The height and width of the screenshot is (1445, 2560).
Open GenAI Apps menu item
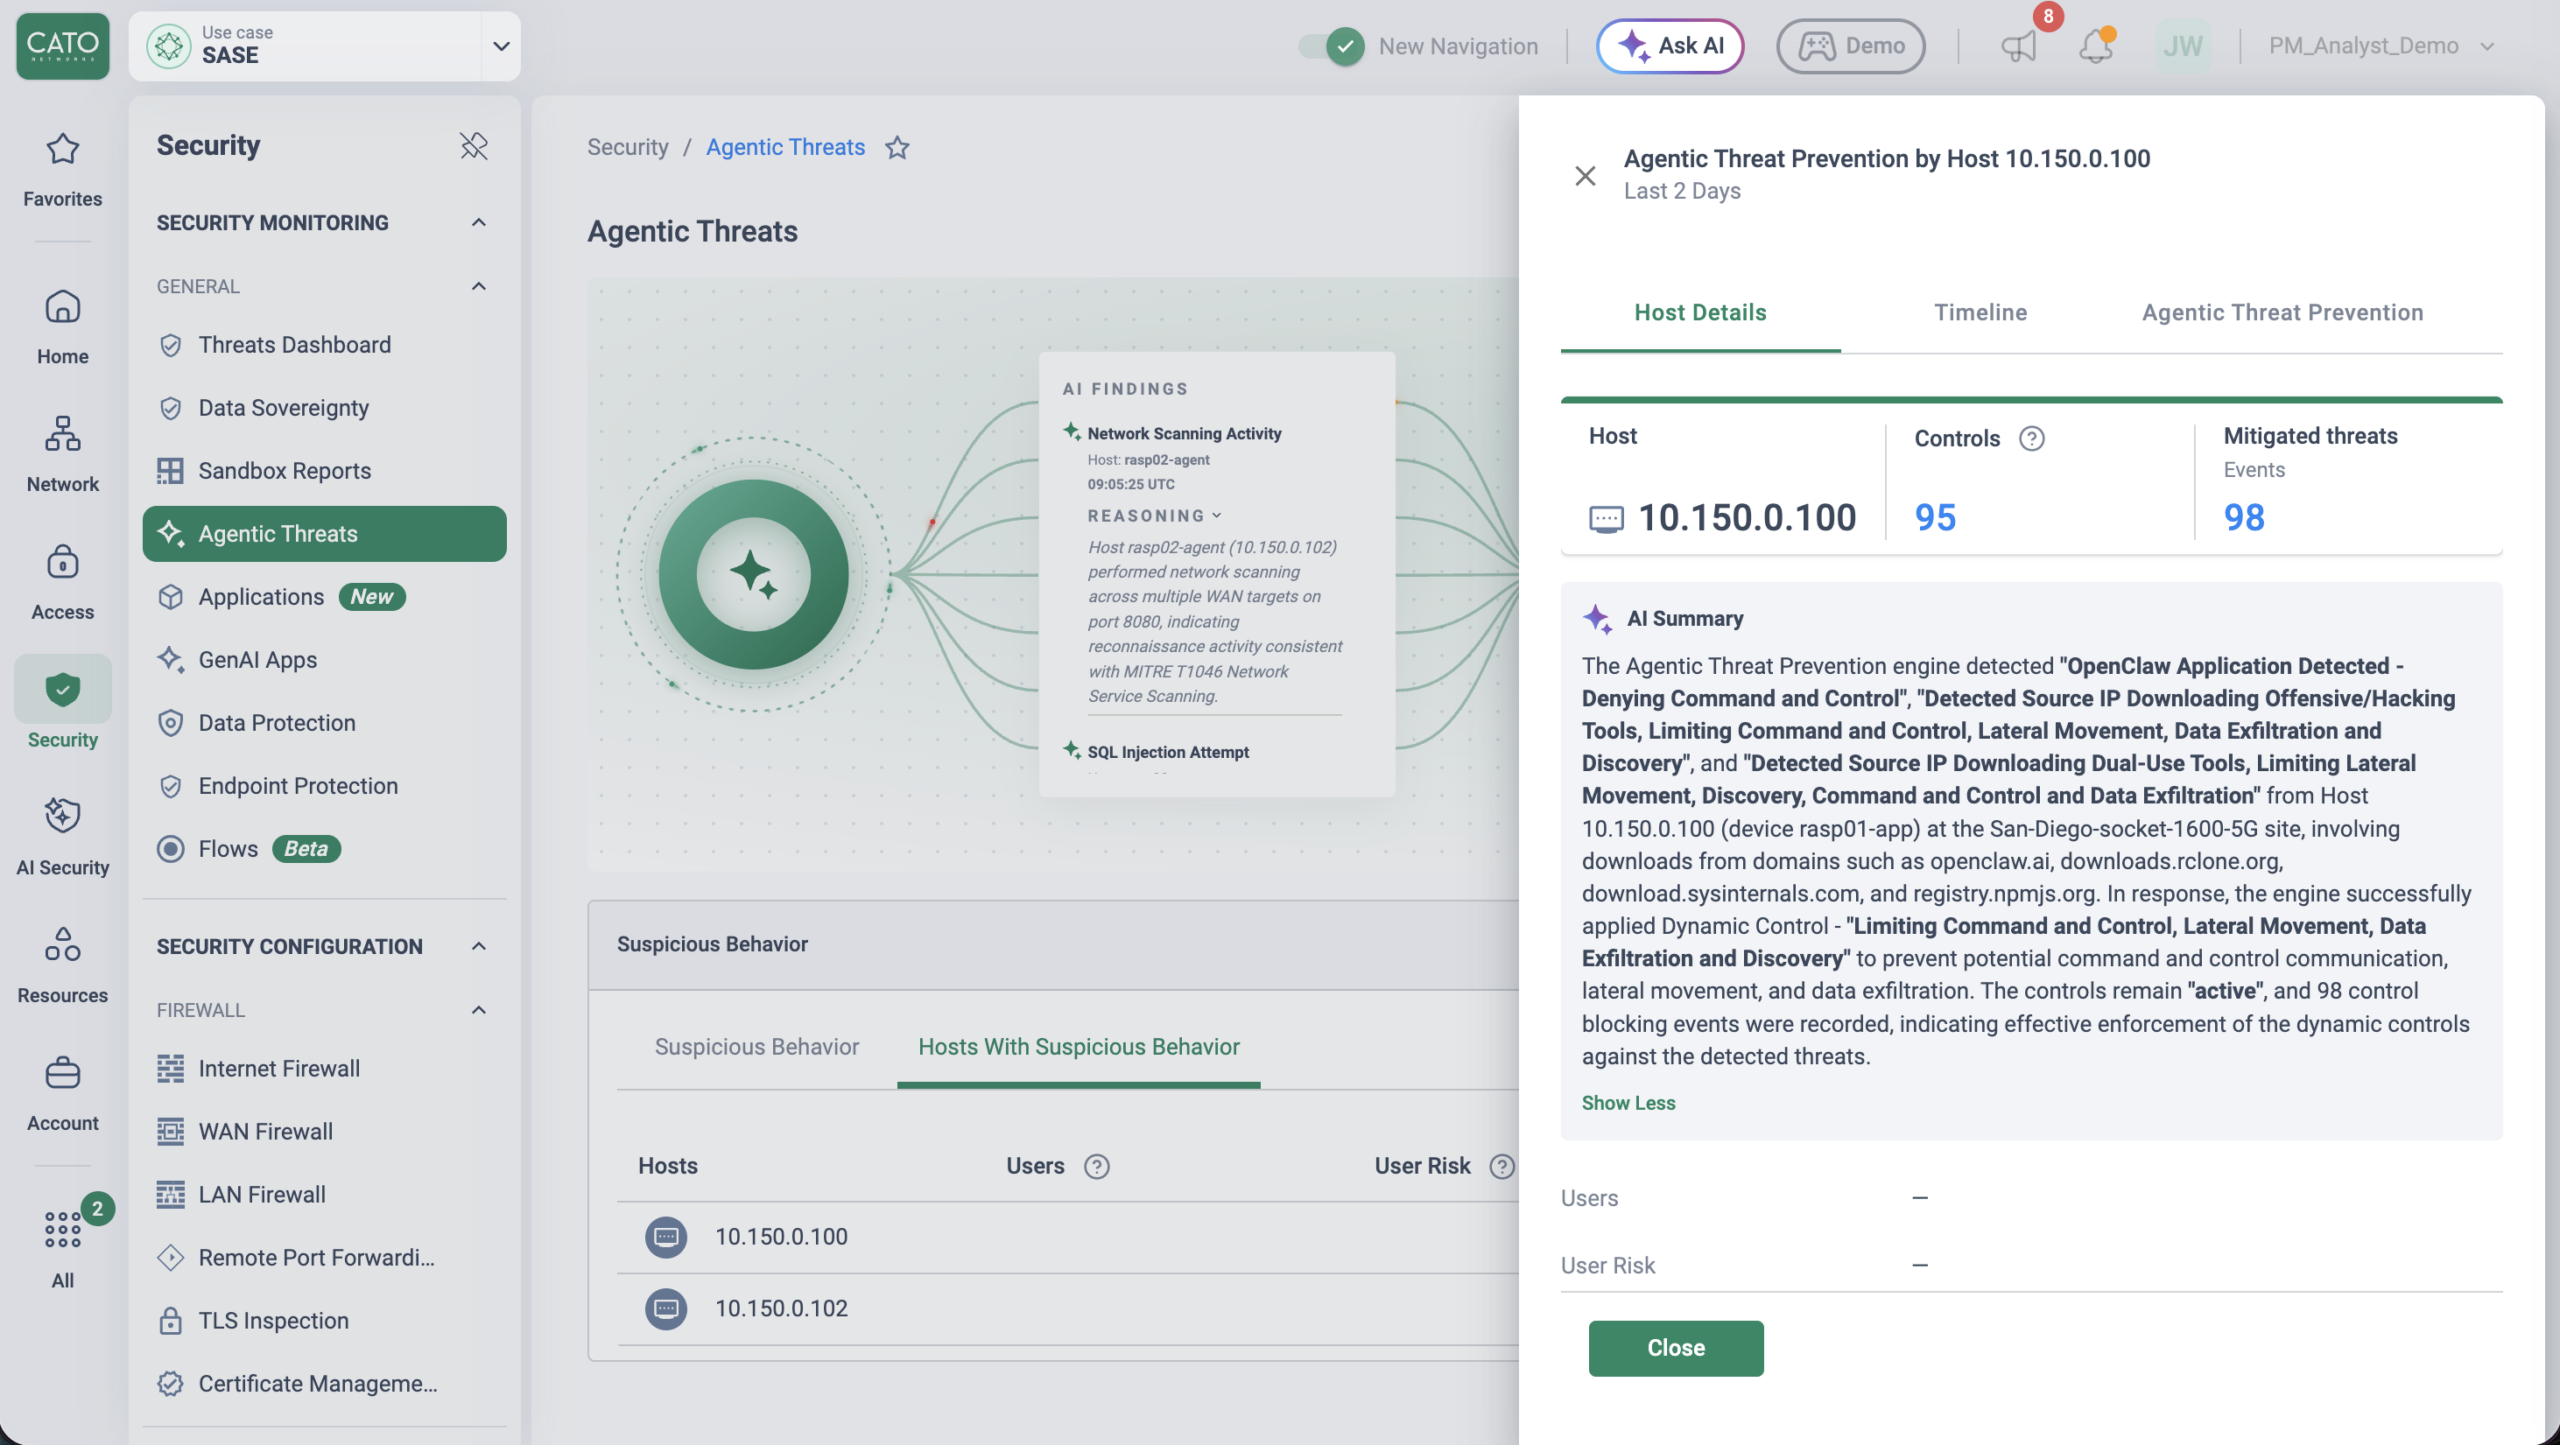324,660
